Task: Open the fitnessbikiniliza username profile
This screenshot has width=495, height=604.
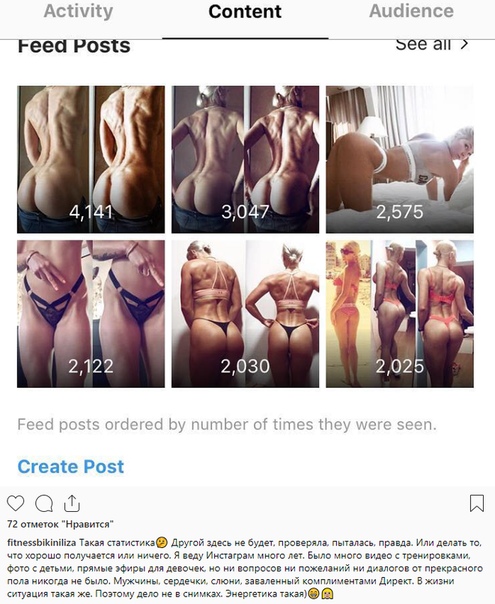Action: [x=42, y=543]
